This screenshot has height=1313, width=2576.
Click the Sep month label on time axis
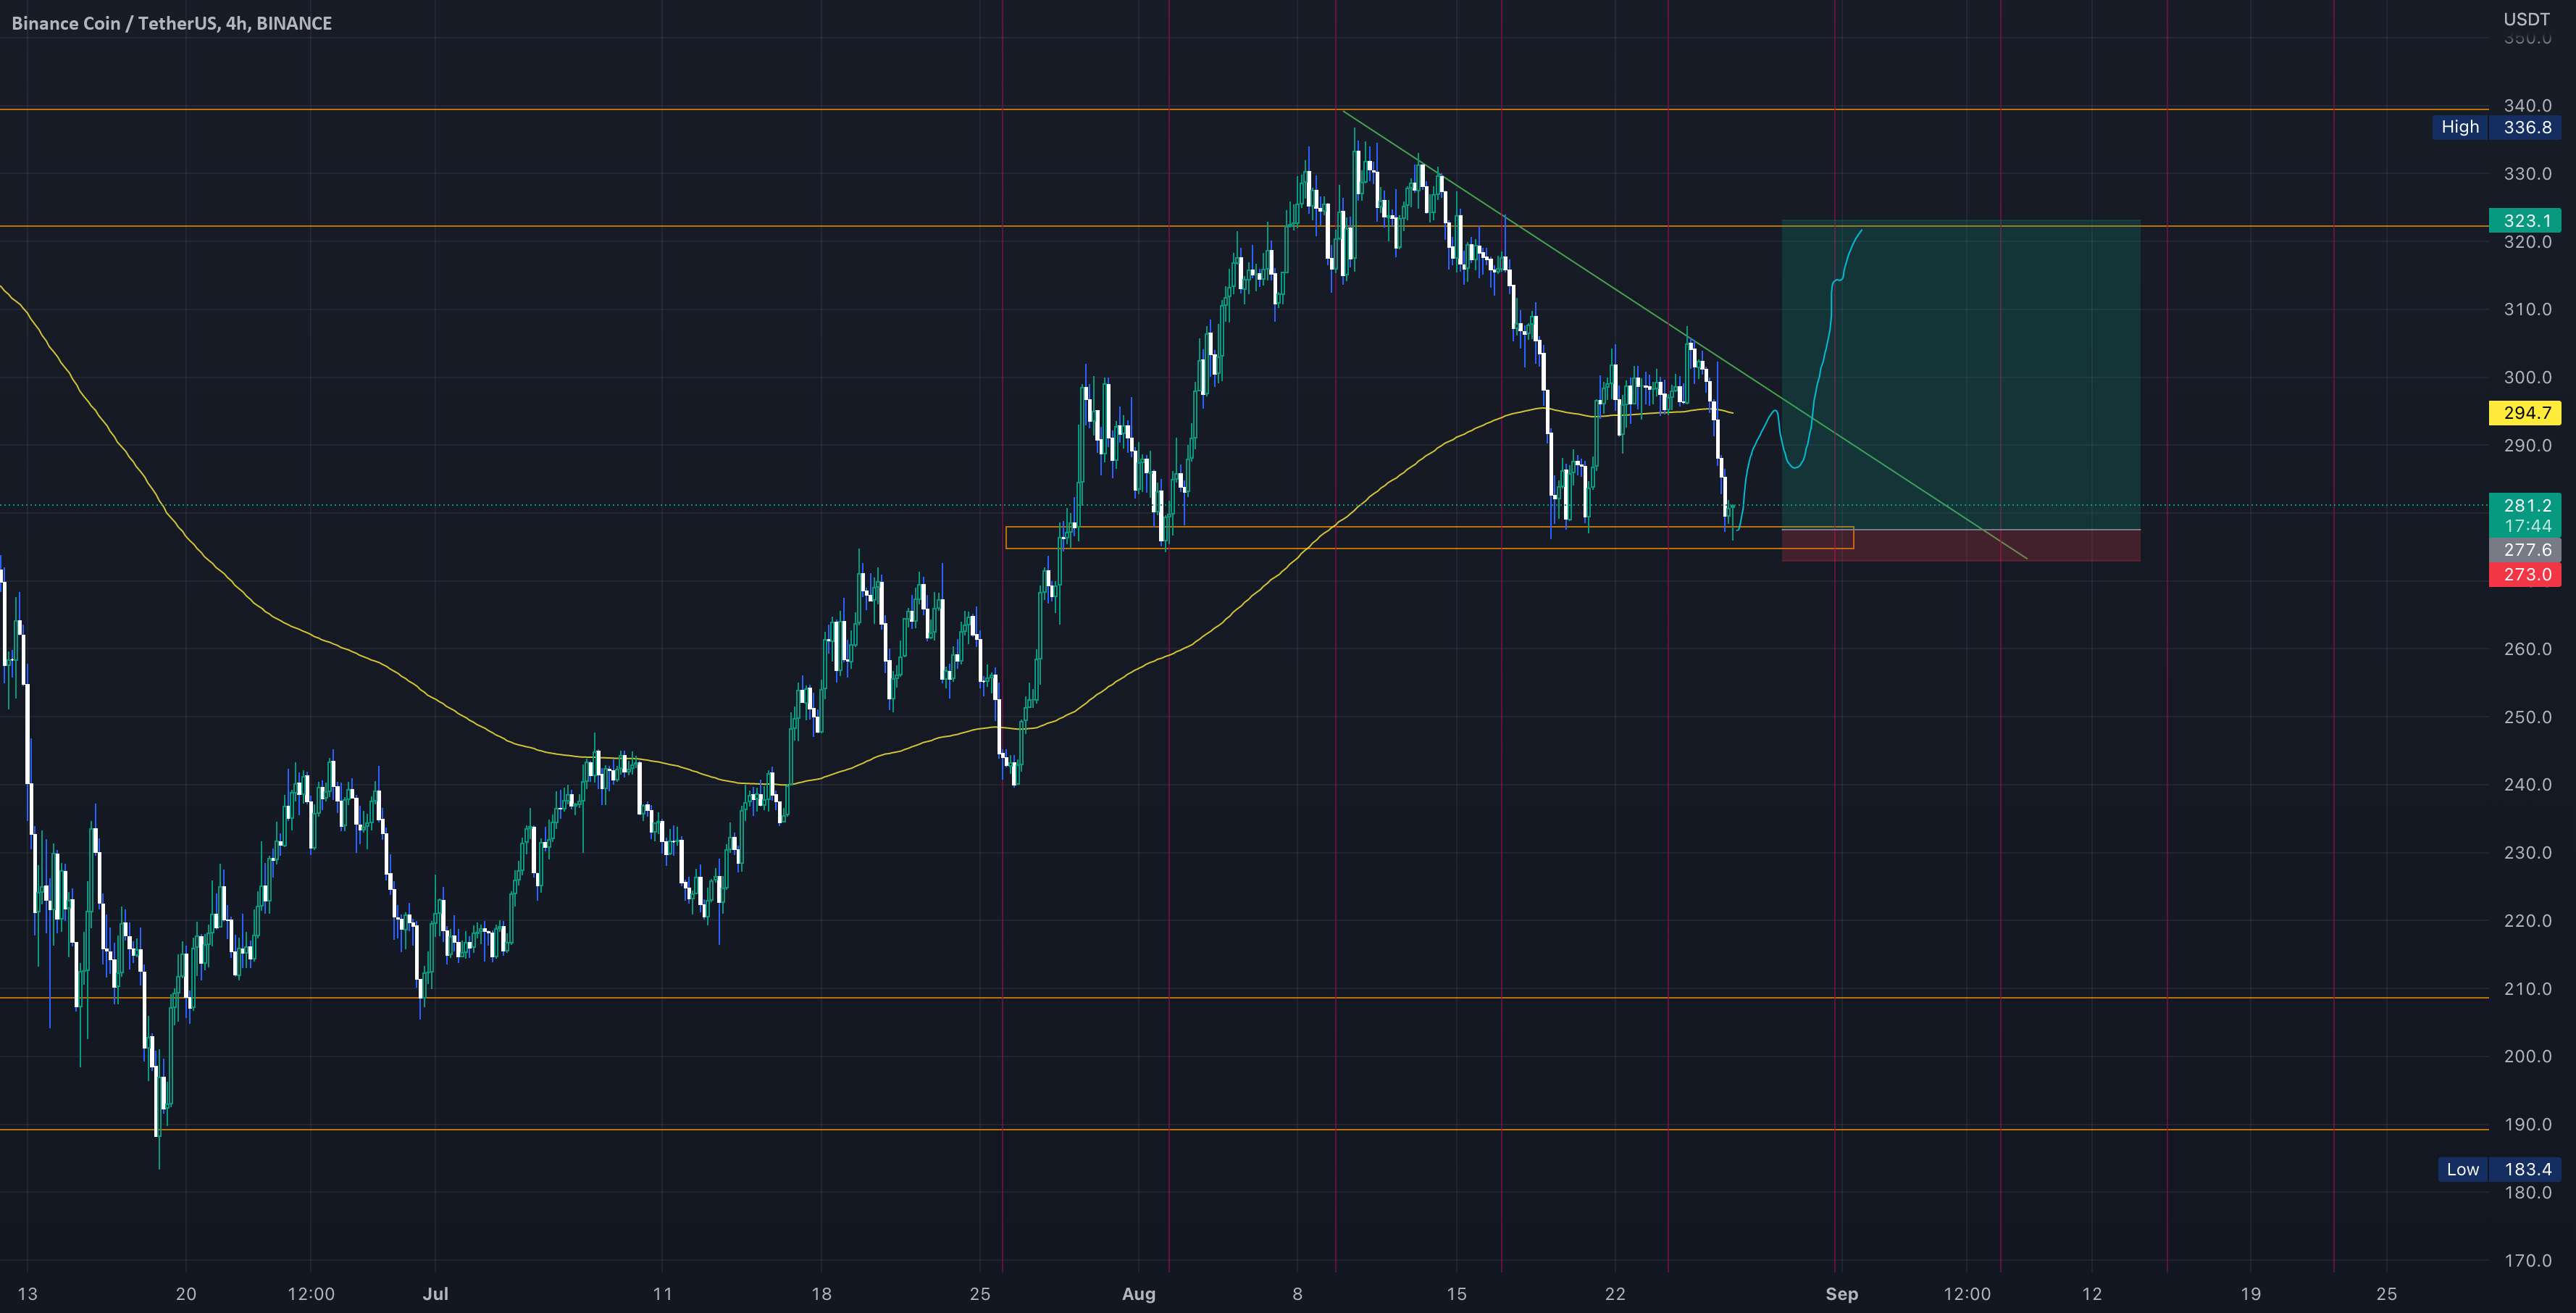tap(1841, 1294)
